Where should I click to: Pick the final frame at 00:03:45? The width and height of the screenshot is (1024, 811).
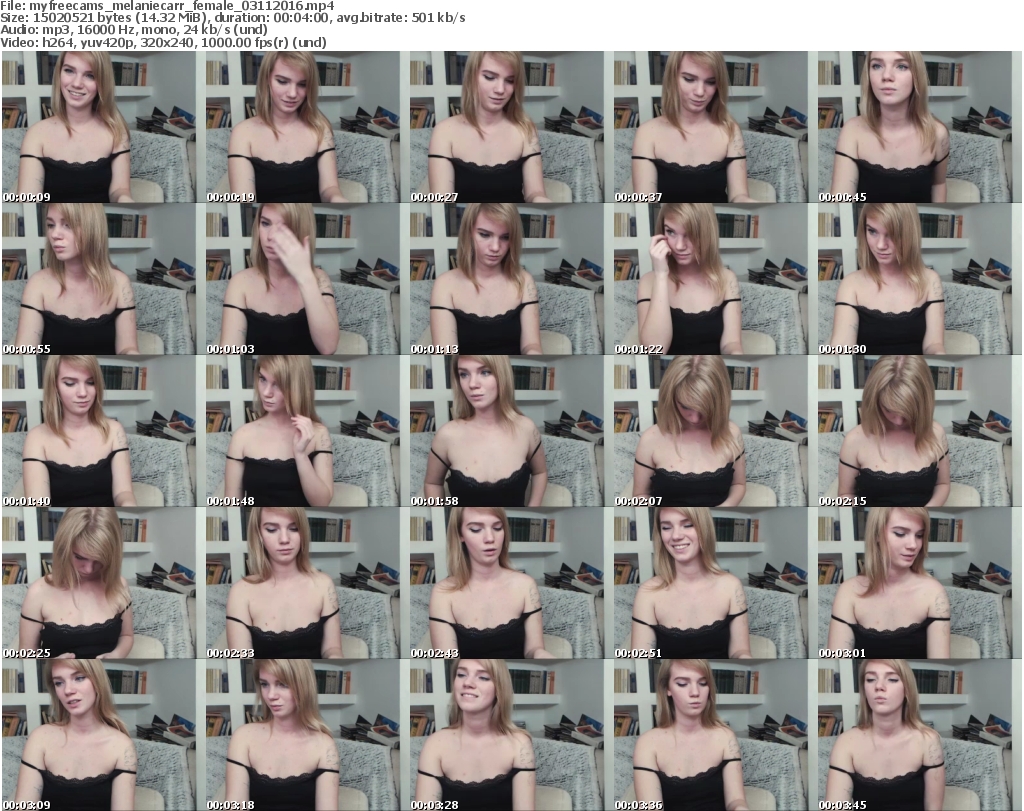click(x=915, y=735)
